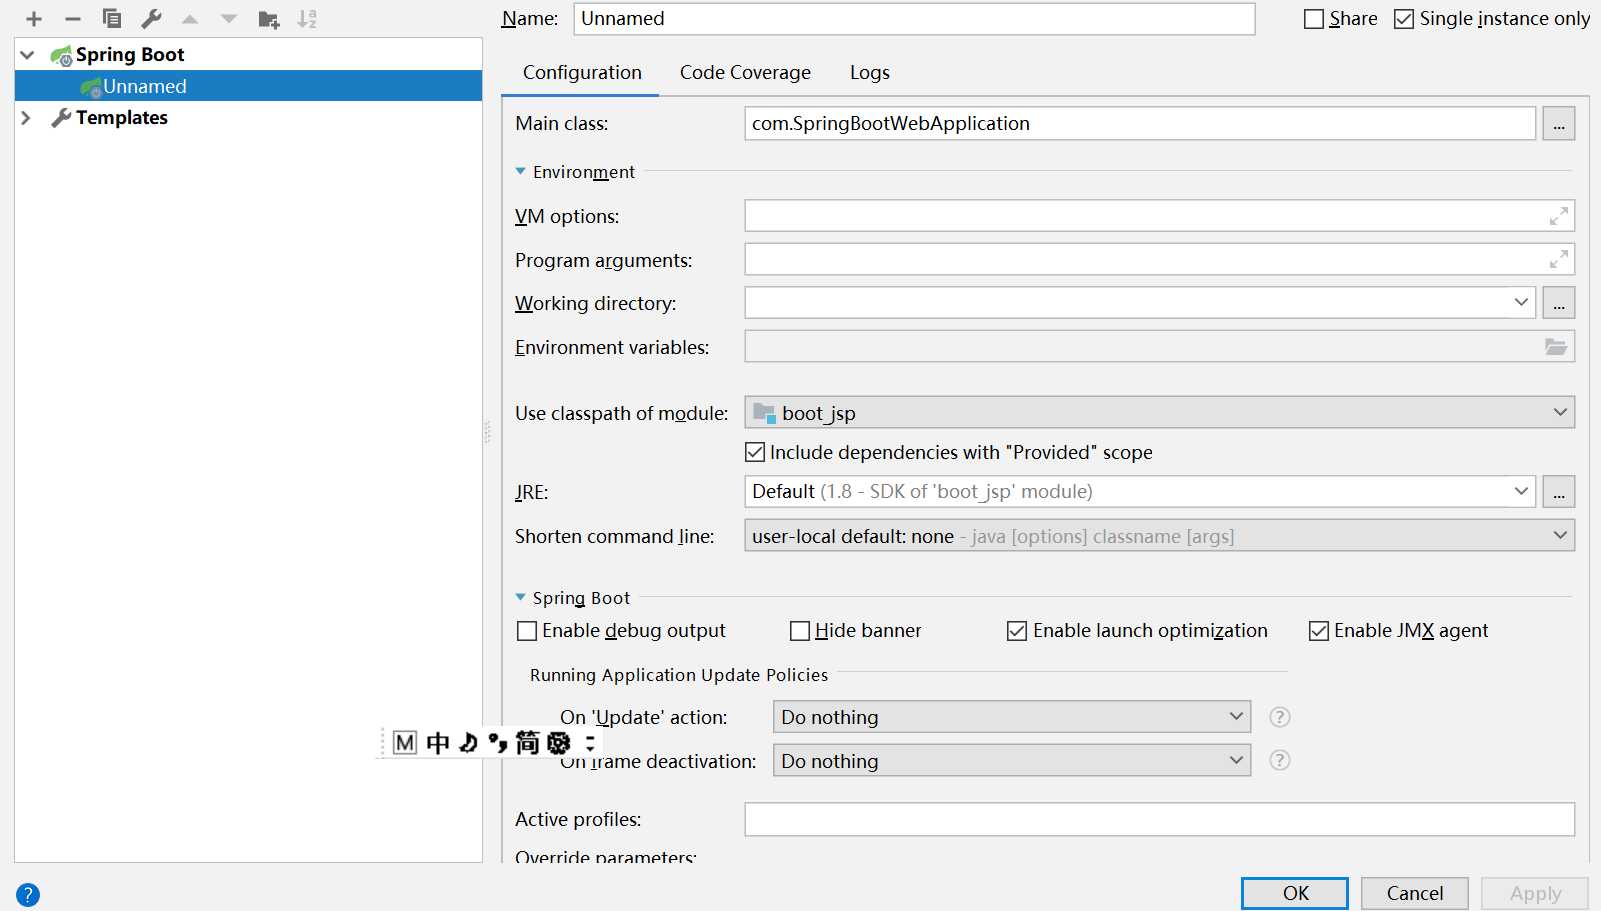Screen dimensions: 1601x911
Task: Enable debug output checkbox
Action: (x=527, y=631)
